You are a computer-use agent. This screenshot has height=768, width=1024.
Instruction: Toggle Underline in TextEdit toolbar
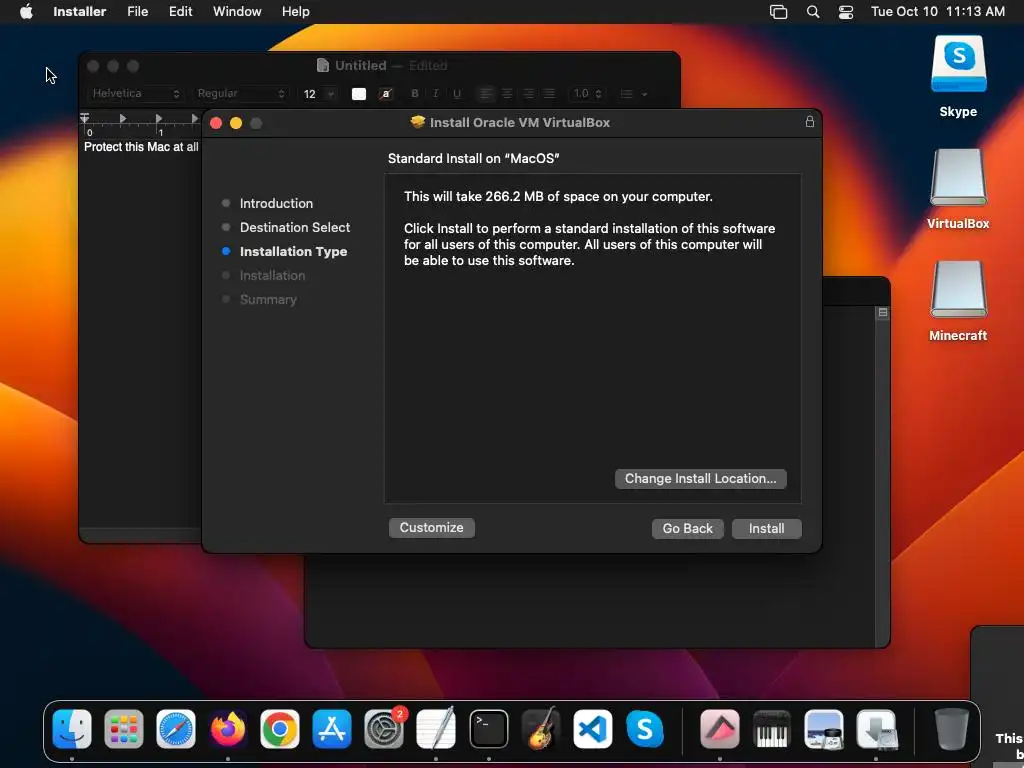coord(457,93)
